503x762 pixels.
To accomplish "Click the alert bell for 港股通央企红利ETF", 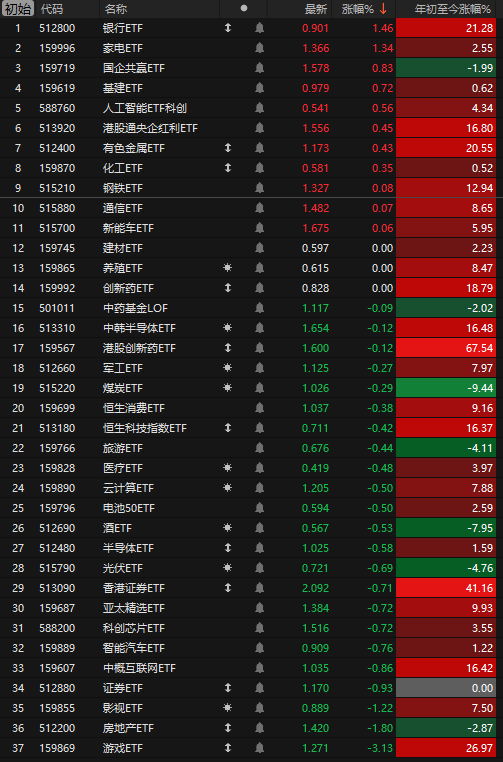I will [x=260, y=128].
